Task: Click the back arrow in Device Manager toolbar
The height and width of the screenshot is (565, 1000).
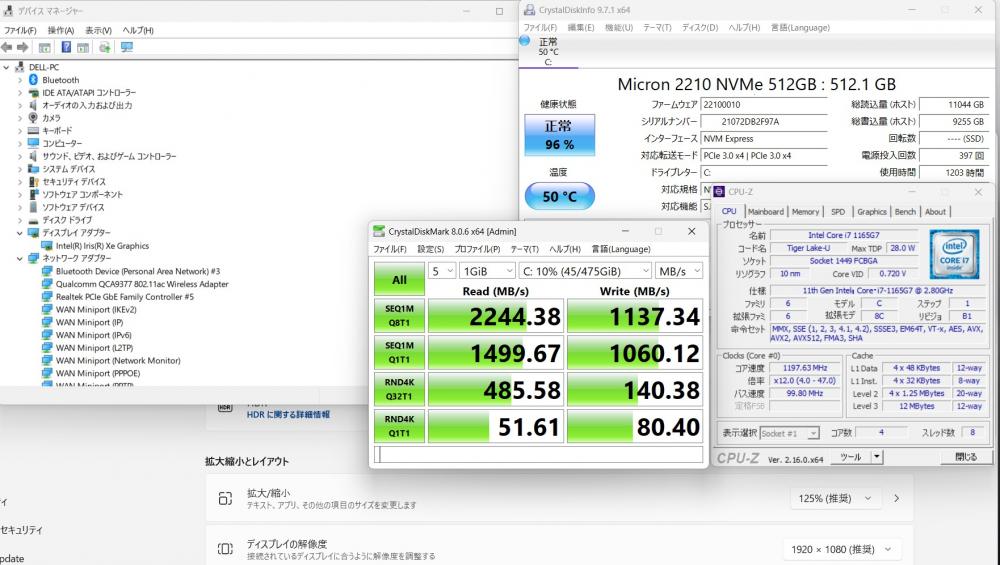Action: pyautogui.click(x=8, y=47)
